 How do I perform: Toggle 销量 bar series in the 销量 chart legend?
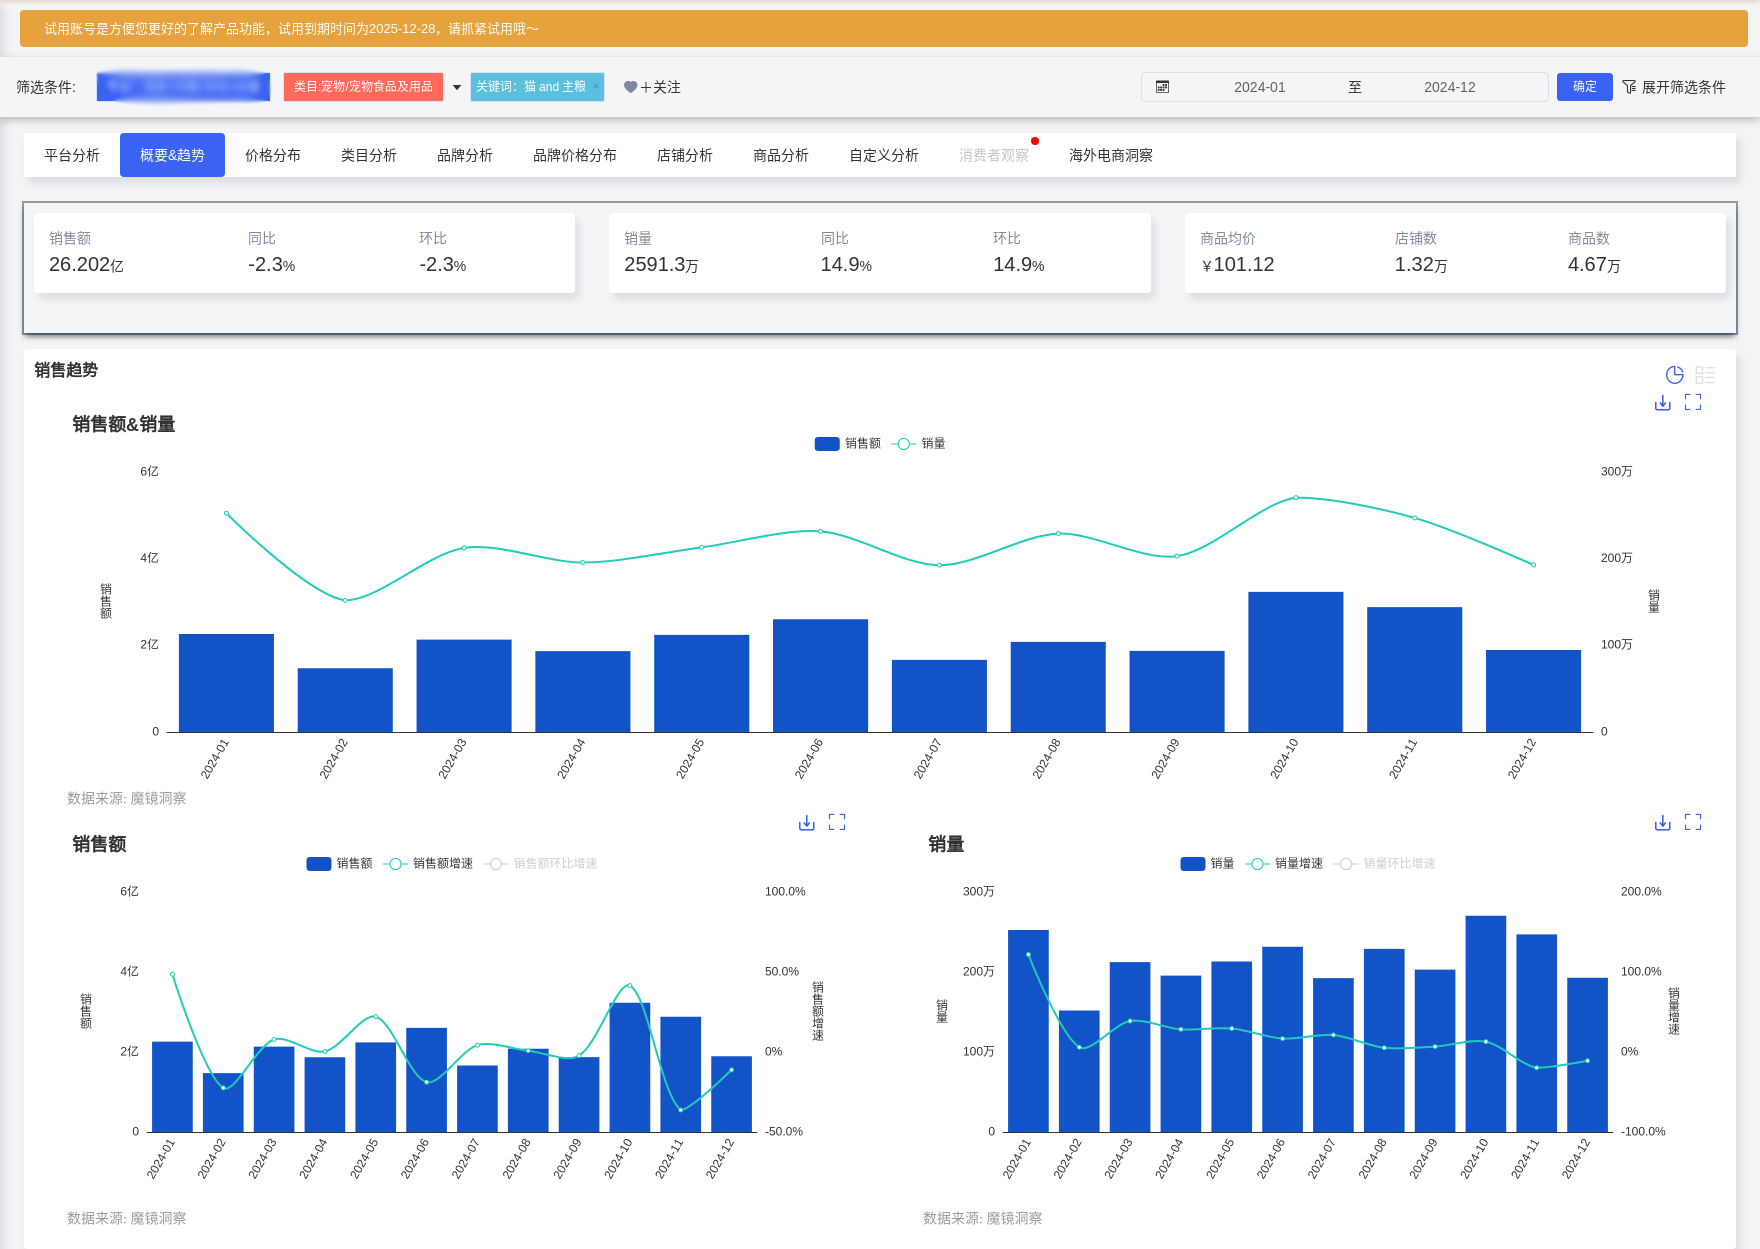coord(1207,864)
